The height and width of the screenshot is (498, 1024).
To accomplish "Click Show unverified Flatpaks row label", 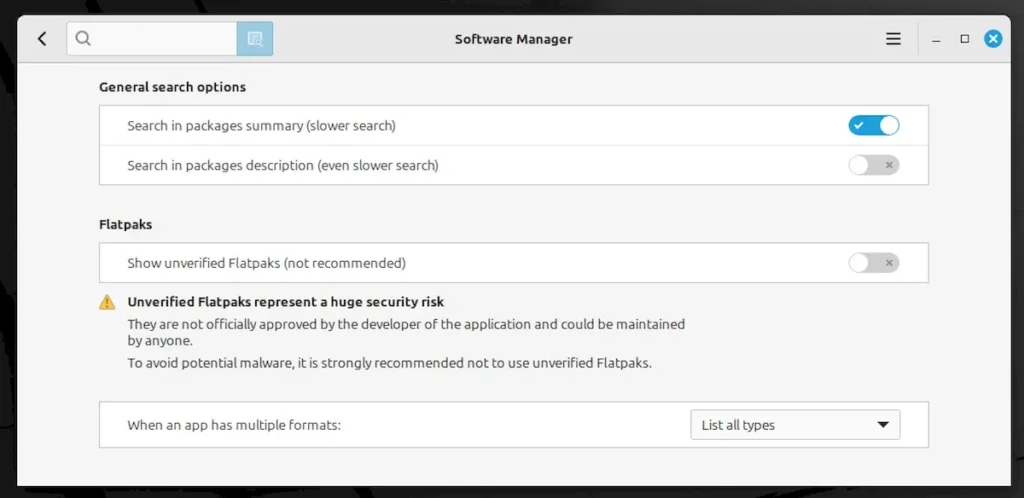I will point(266,263).
